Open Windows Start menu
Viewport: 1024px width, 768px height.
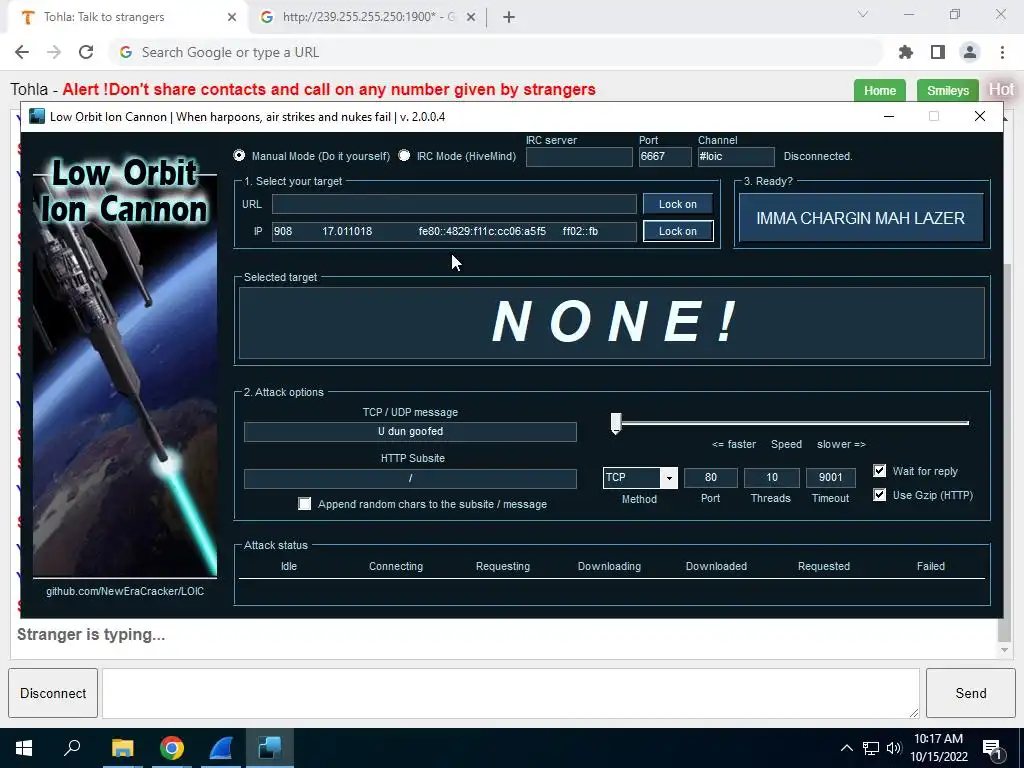pos(24,748)
